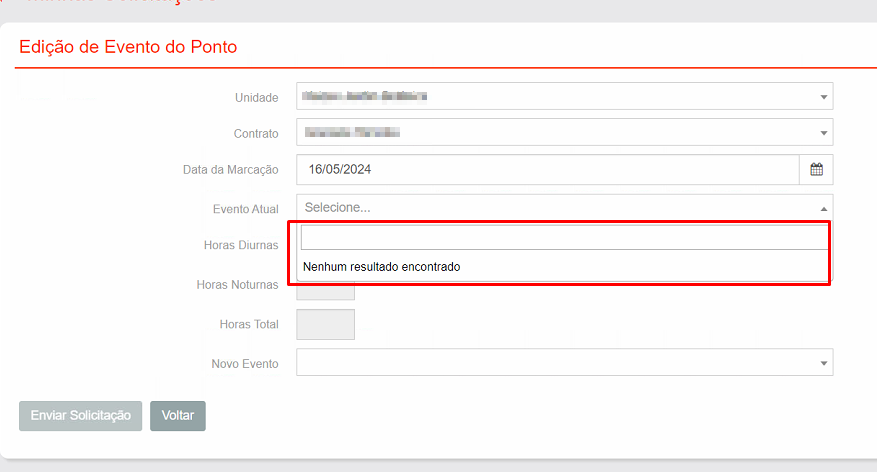Click the Data da Marcação label
877x472 pixels.
click(230, 170)
